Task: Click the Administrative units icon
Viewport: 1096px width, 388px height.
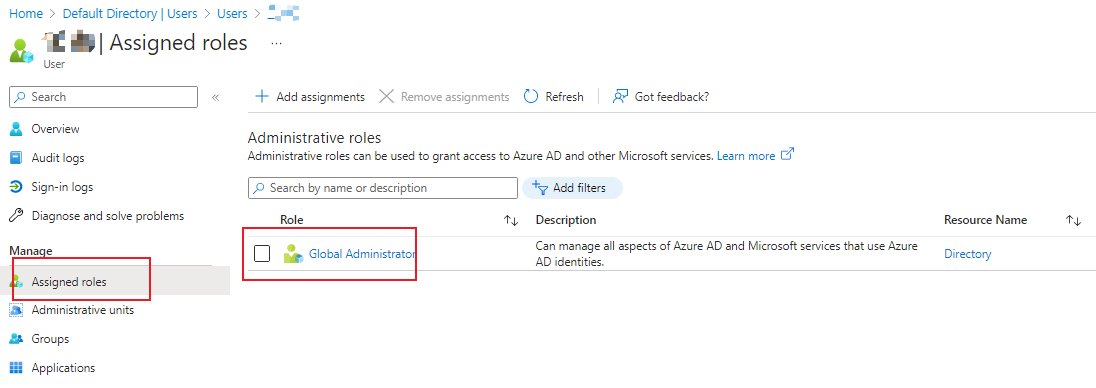Action: click(x=16, y=310)
